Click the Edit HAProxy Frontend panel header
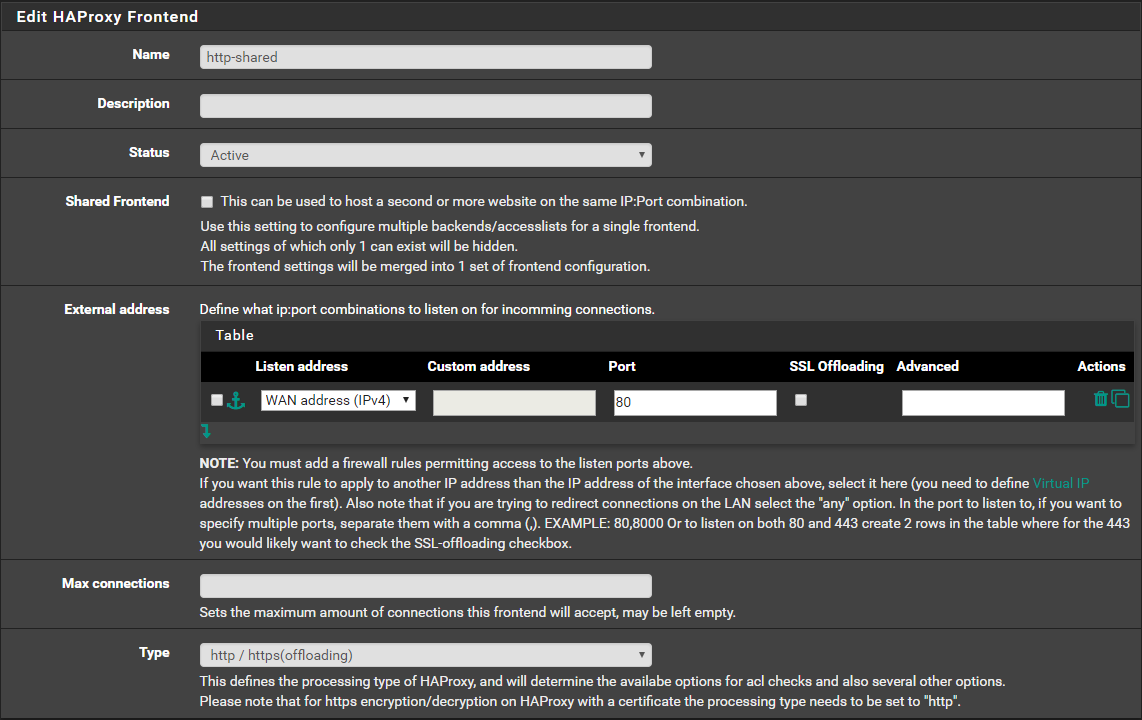The image size is (1142, 720). pyautogui.click(x=107, y=17)
